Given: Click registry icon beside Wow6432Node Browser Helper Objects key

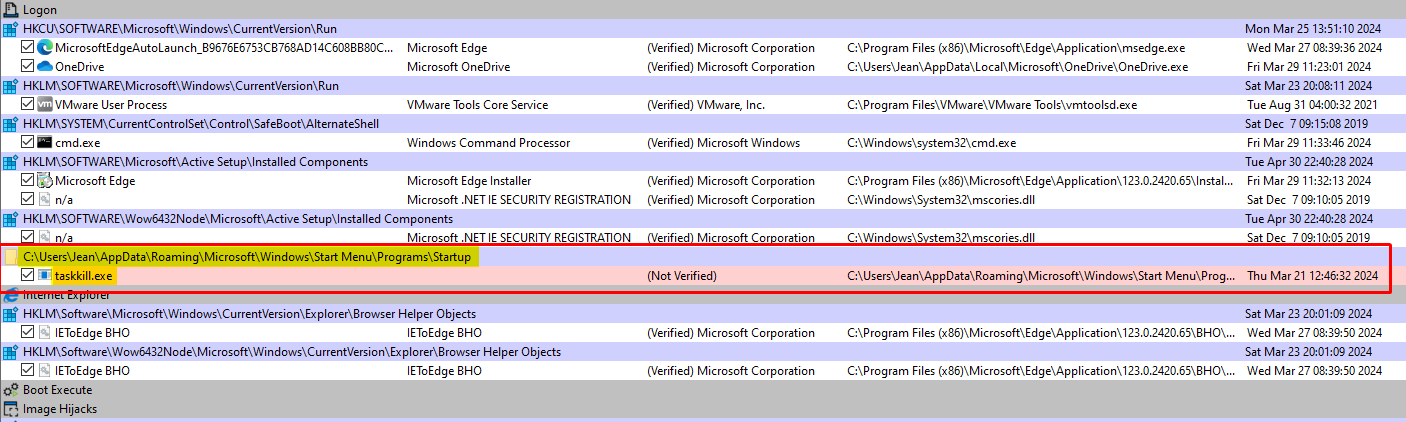Looking at the screenshot, I should coord(10,351).
